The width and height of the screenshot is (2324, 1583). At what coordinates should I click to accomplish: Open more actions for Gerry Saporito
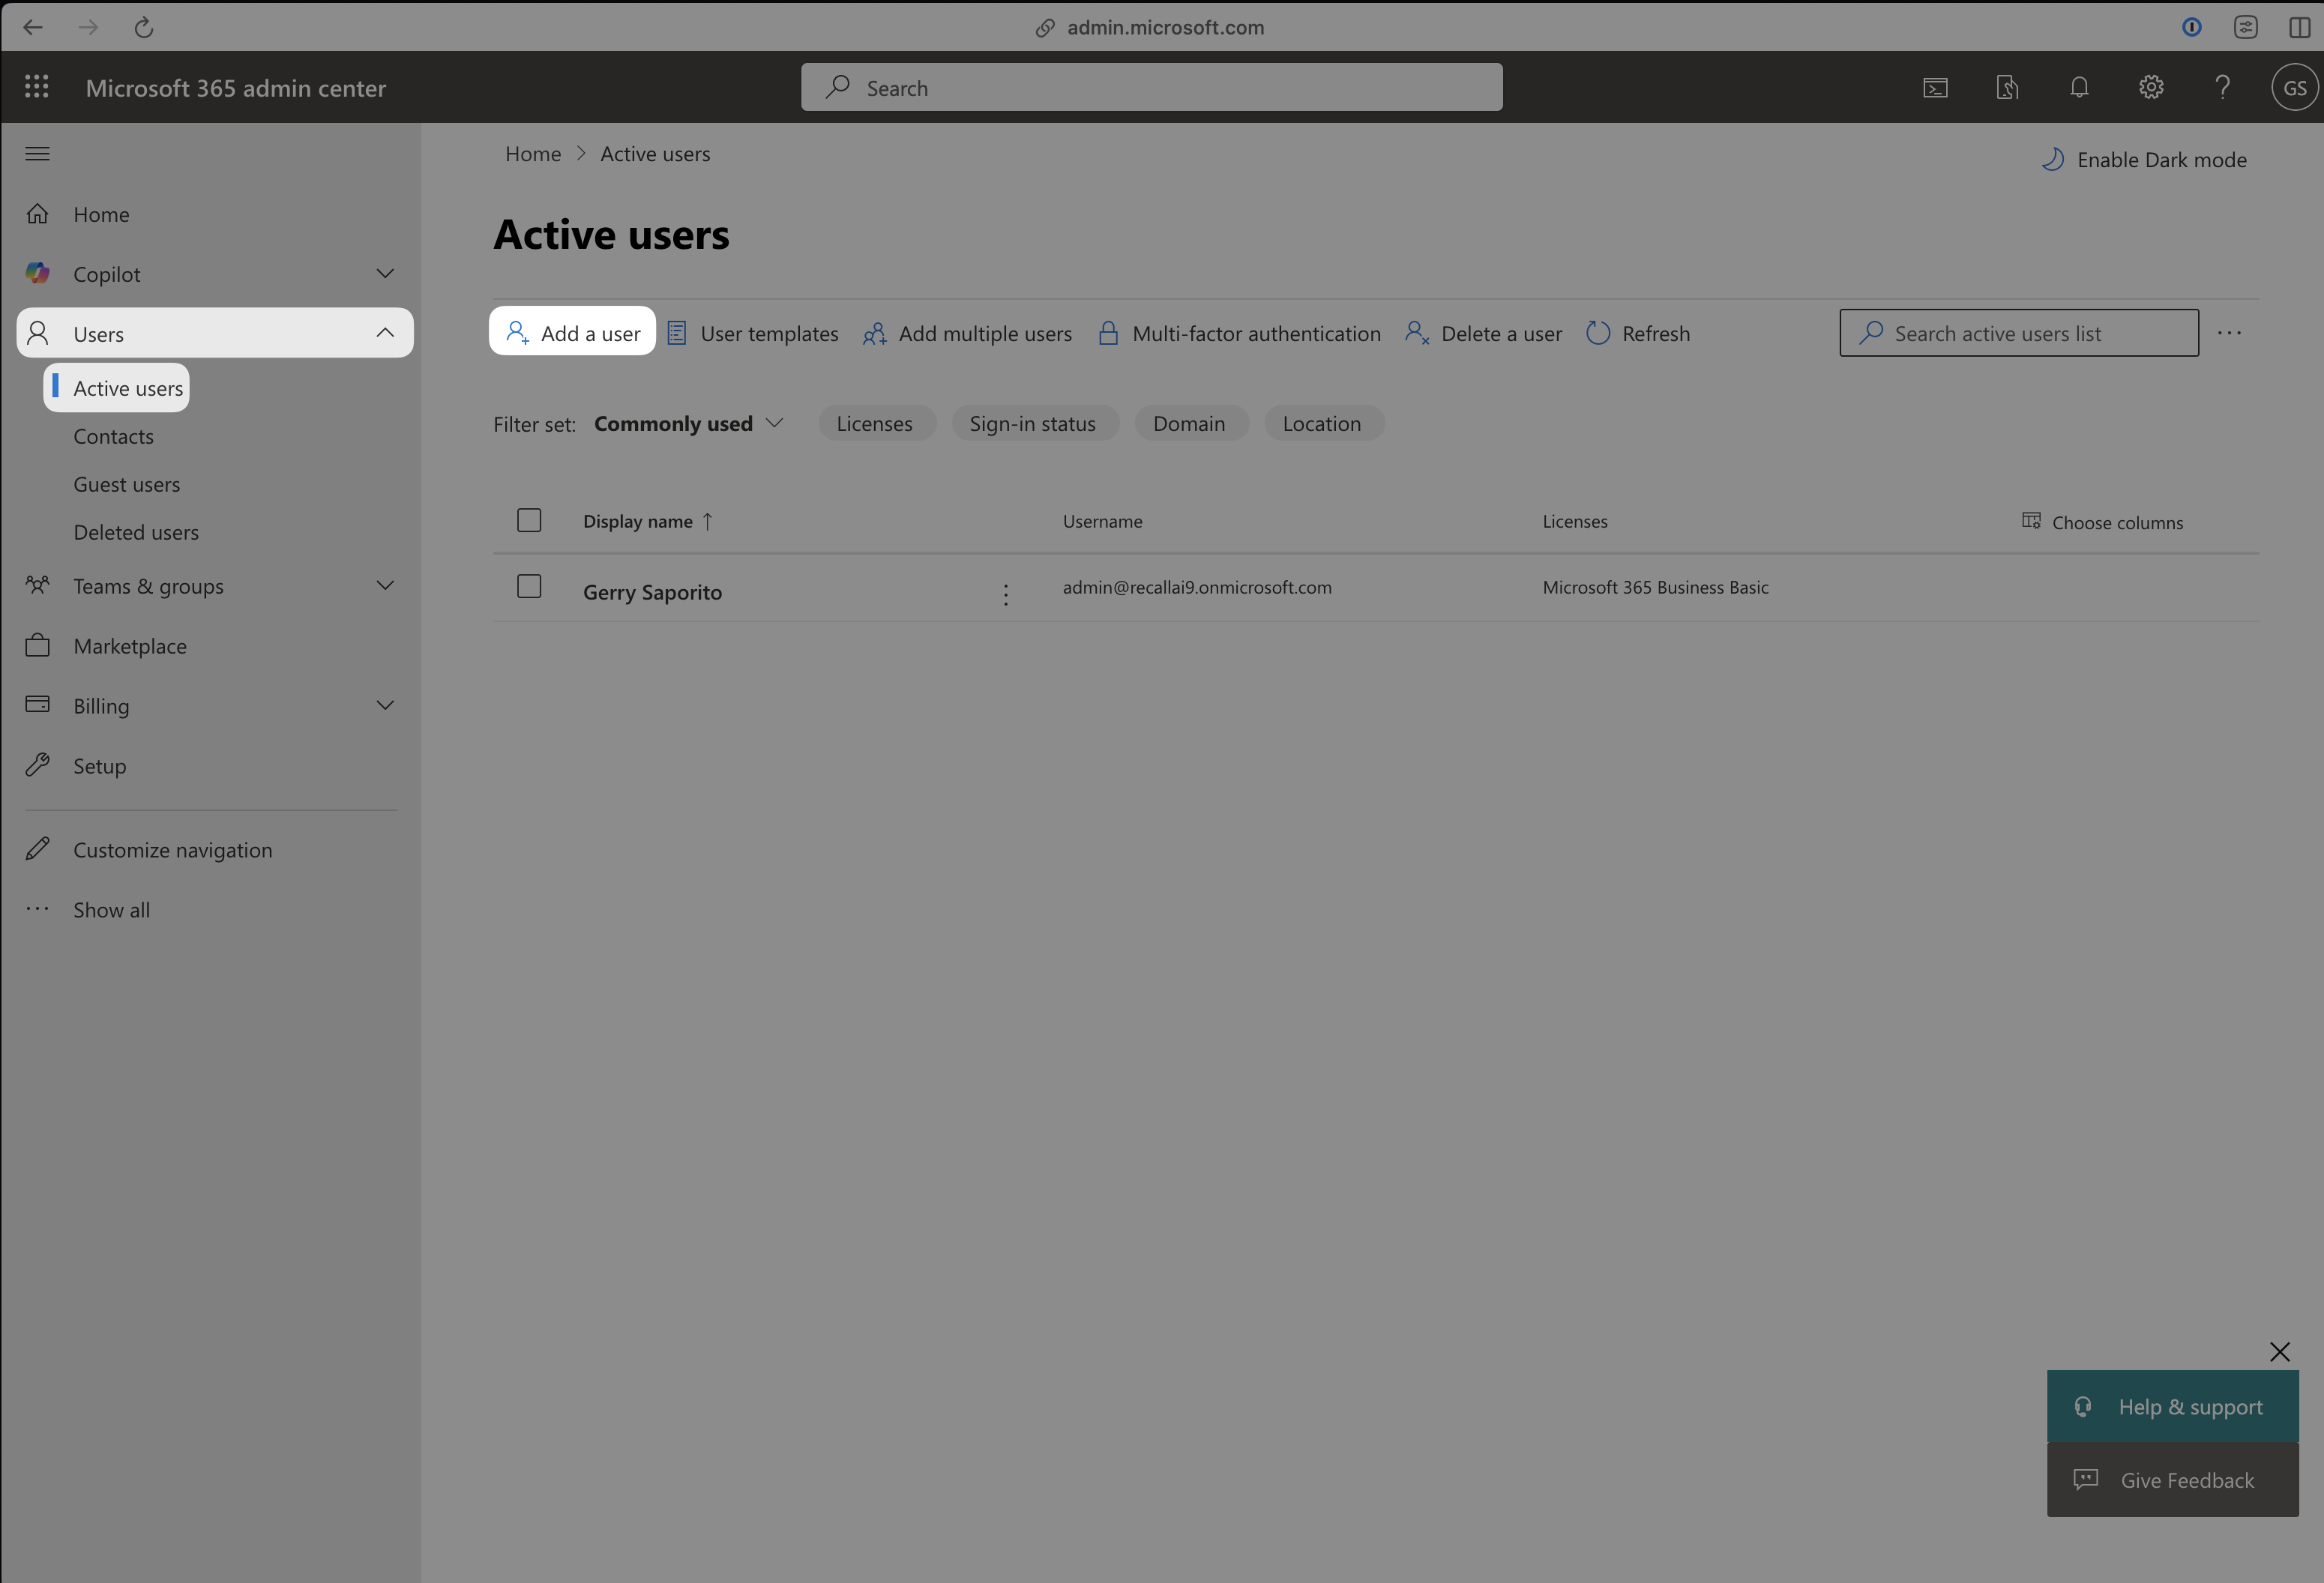click(1006, 595)
